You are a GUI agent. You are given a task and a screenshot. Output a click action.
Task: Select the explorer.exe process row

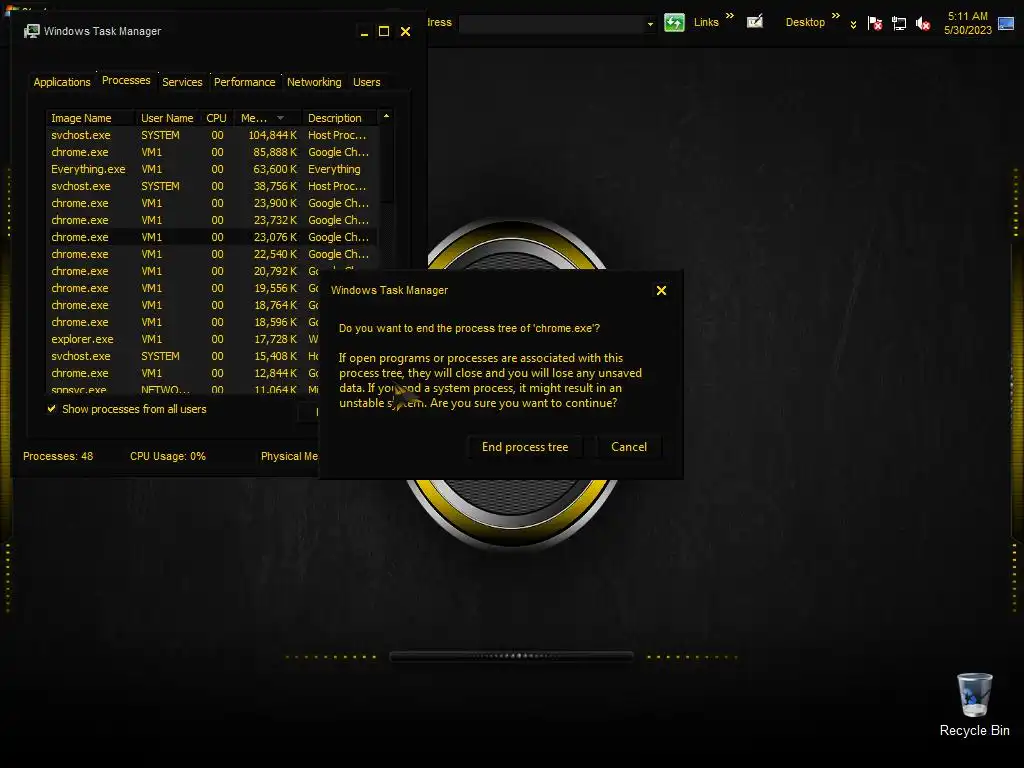point(183,339)
